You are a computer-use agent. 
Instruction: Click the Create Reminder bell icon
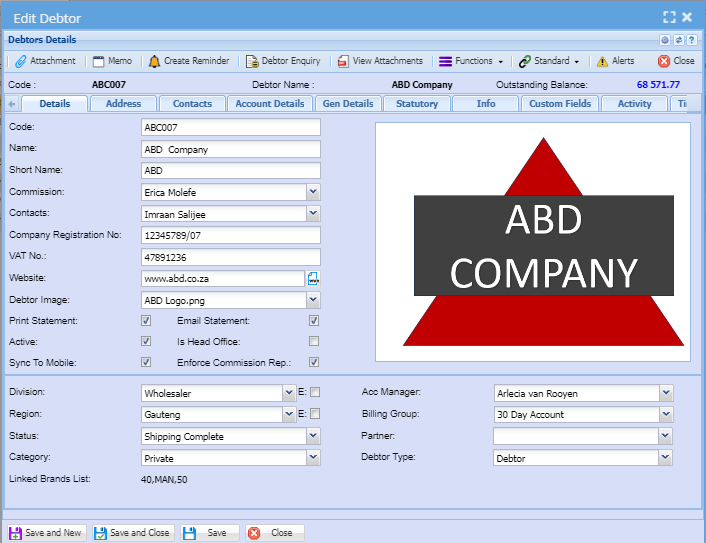pyautogui.click(x=154, y=61)
